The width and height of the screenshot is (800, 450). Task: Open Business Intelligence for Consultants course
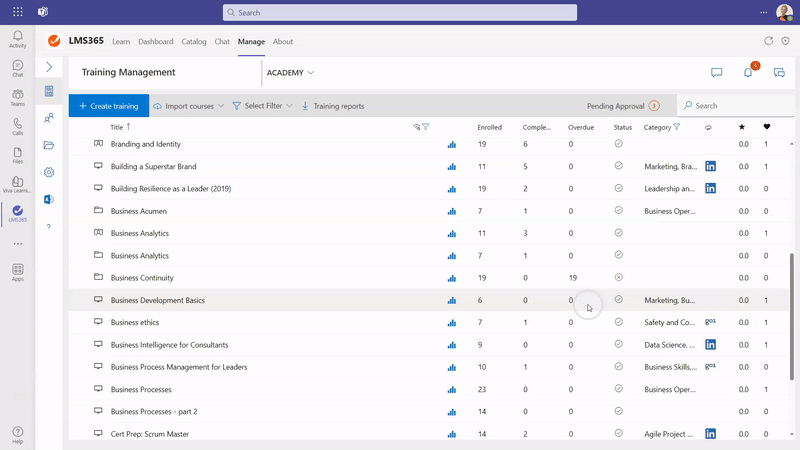[x=169, y=345]
